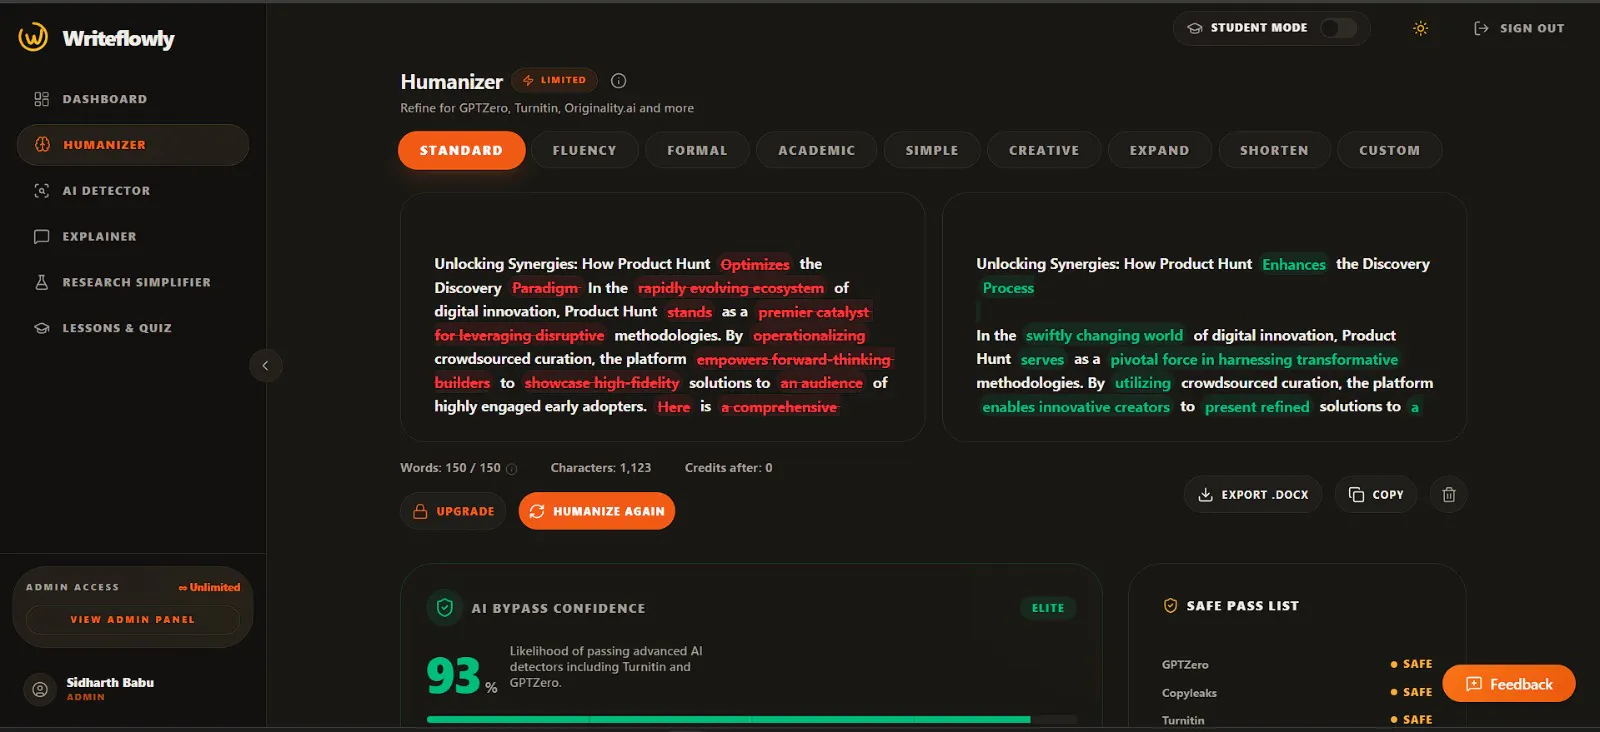Choose the Formal mode tab
The height and width of the screenshot is (732, 1600).
[x=697, y=150]
